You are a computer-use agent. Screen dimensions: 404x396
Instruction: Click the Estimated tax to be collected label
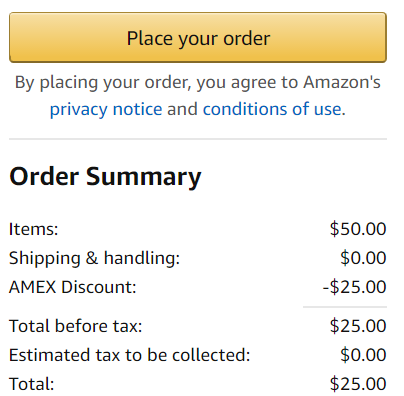(x=130, y=355)
